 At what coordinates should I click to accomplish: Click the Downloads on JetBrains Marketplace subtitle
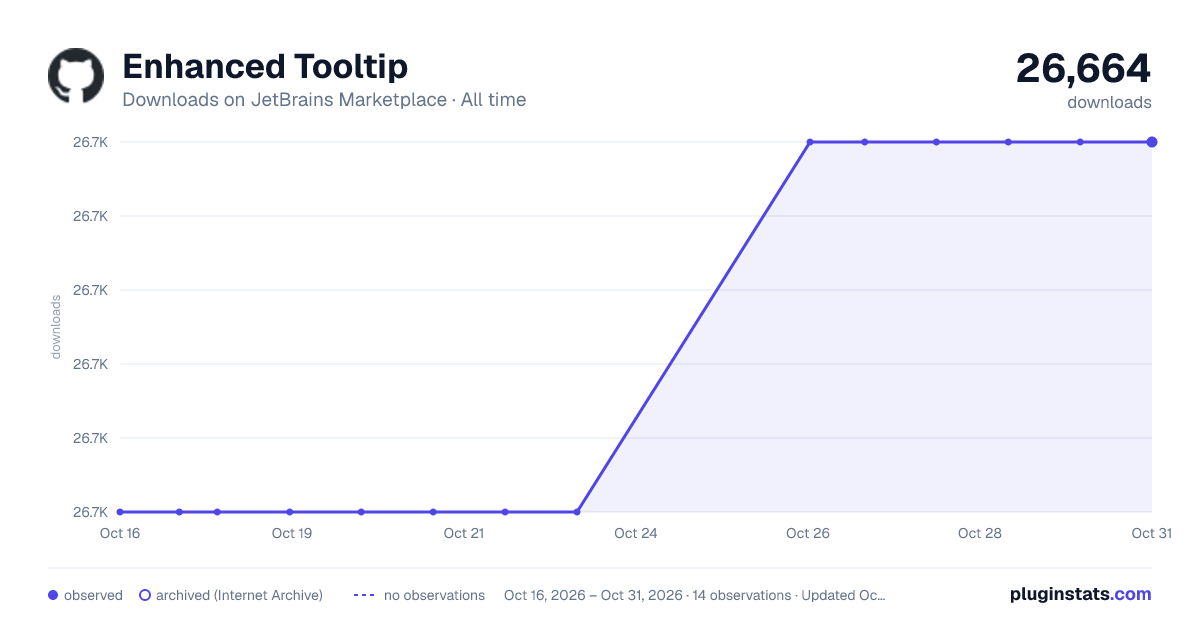click(324, 100)
